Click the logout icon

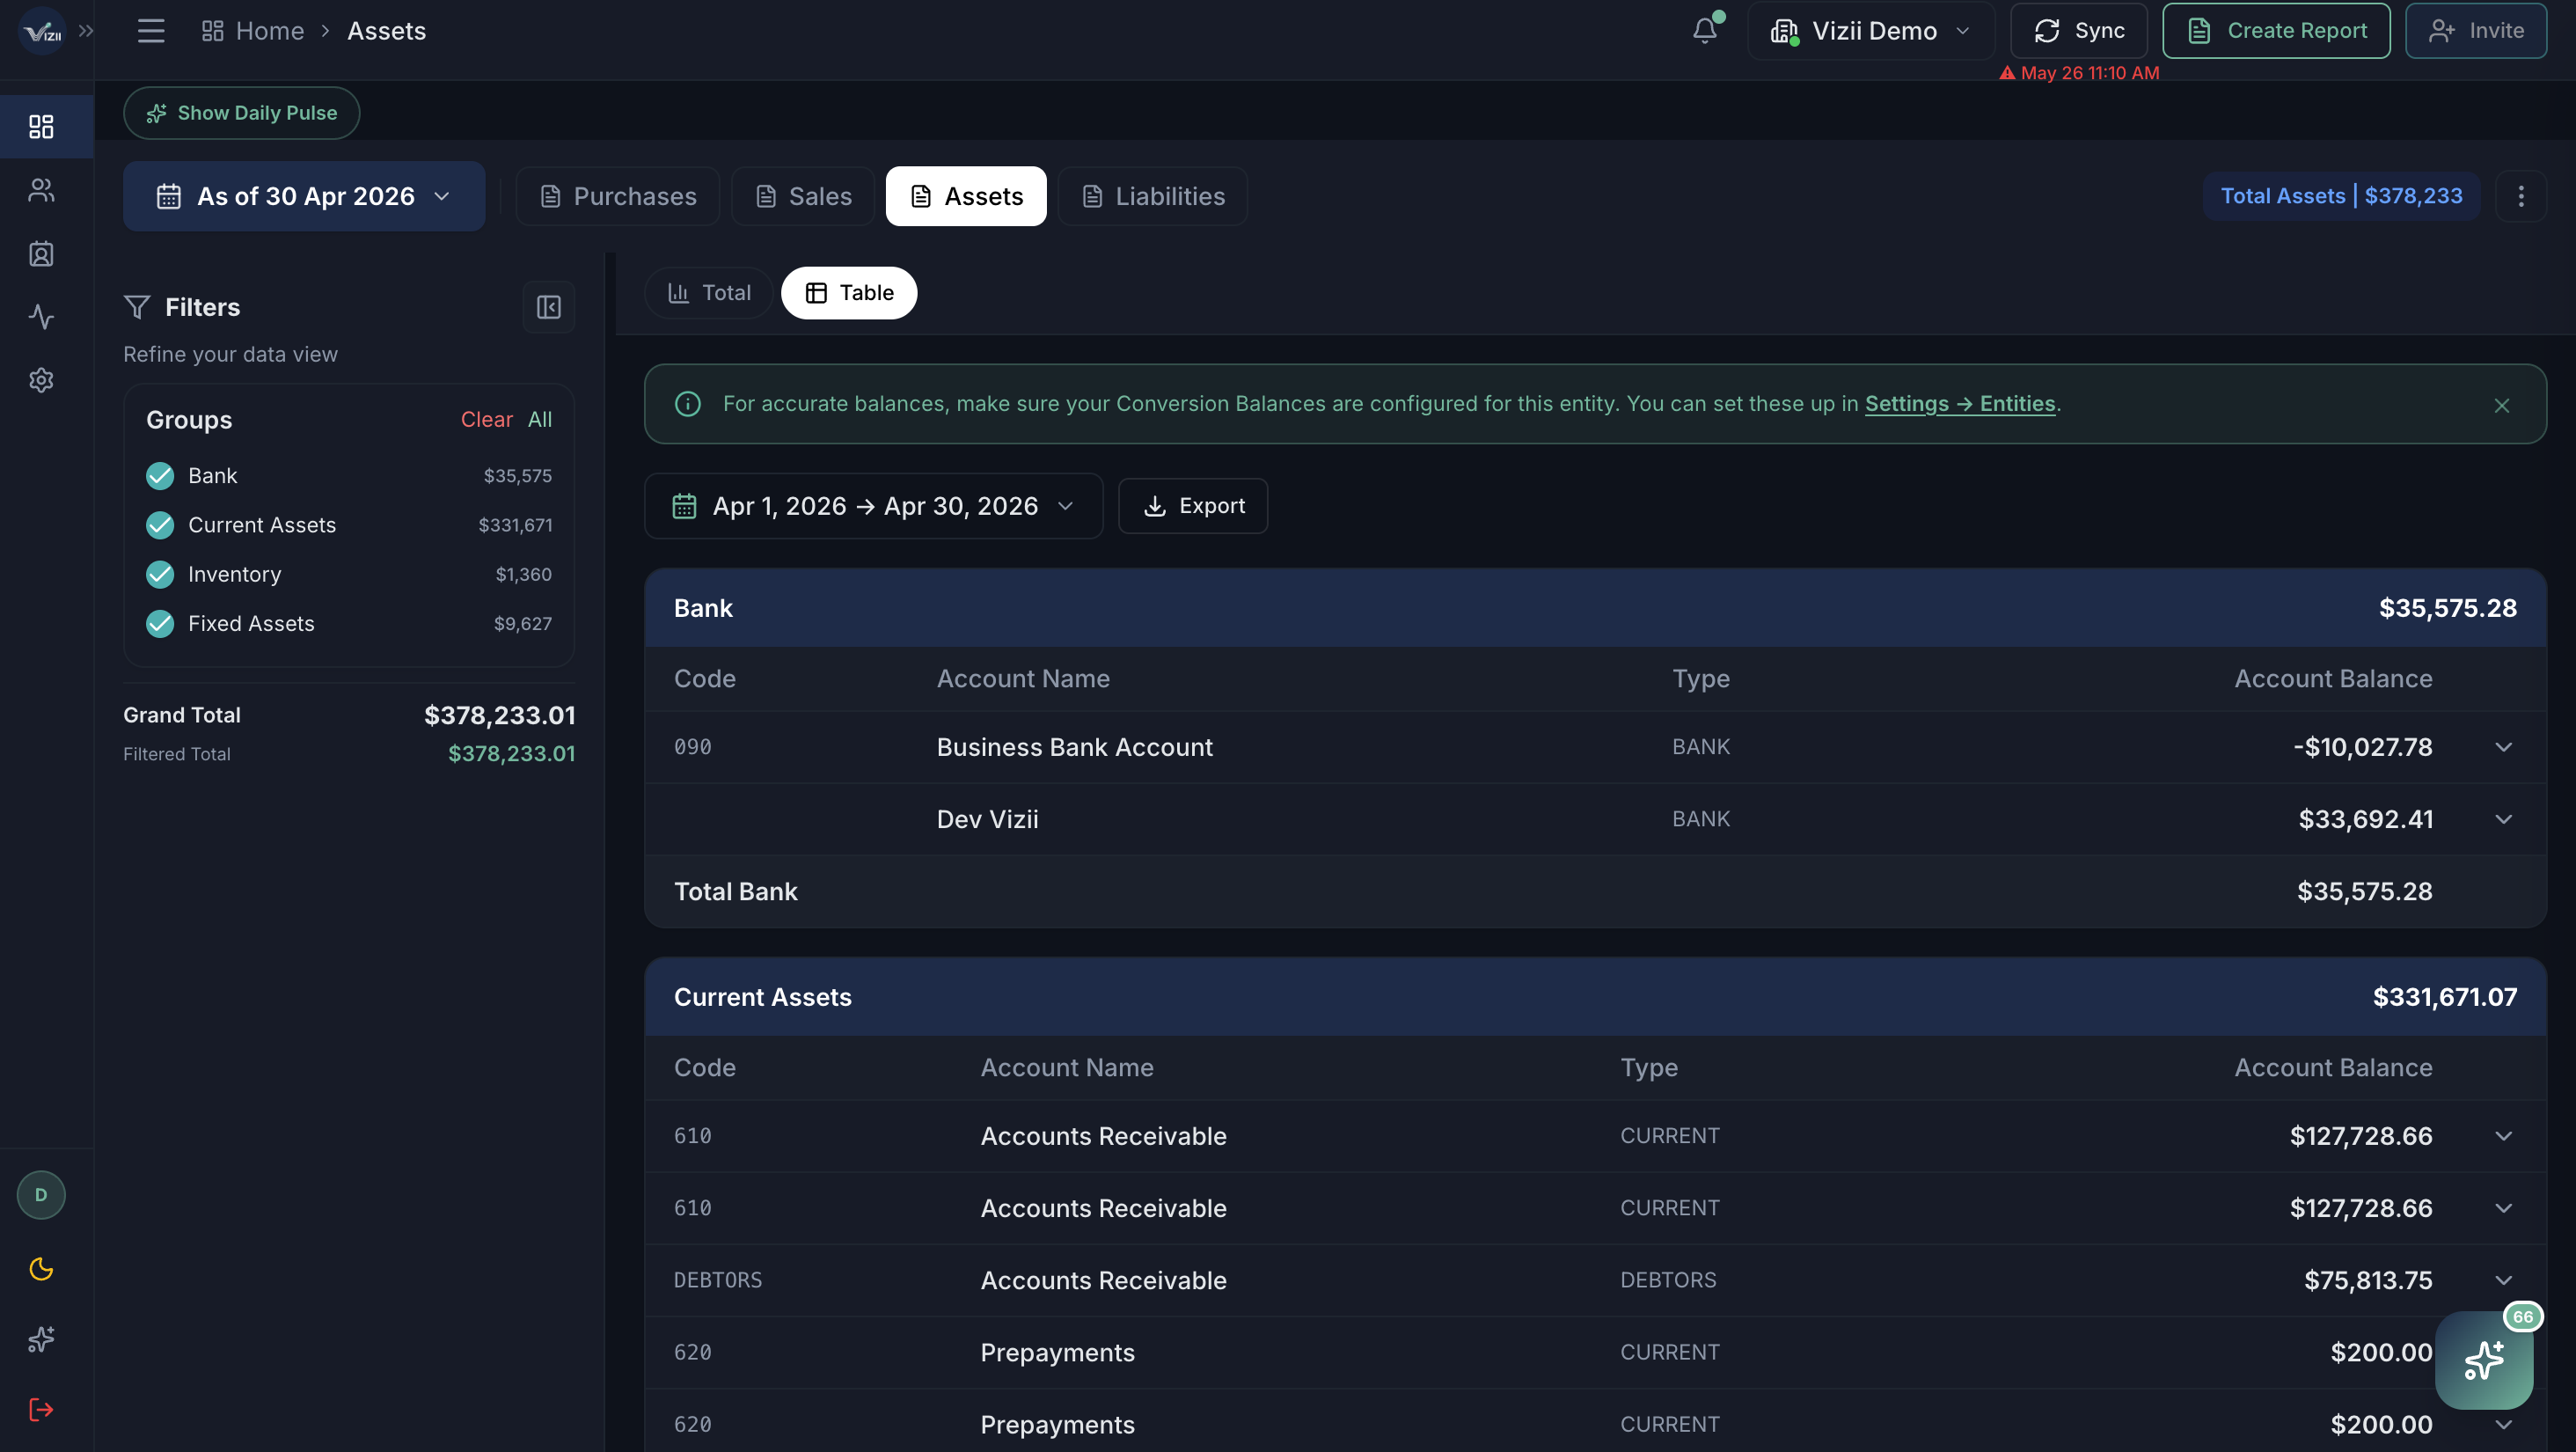(x=41, y=1409)
